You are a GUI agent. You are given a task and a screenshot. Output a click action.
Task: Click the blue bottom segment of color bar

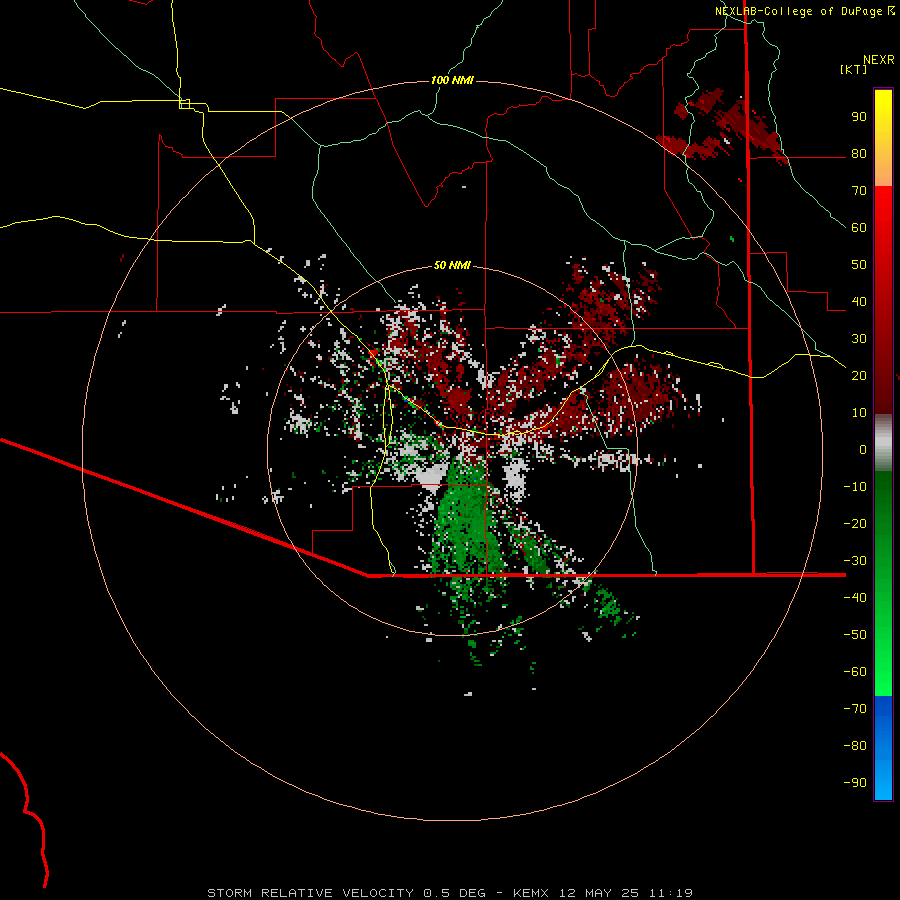coord(883,748)
